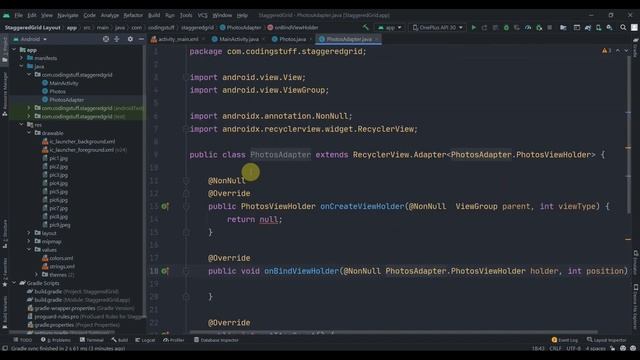Collapse the Gradle Scripts node
The image size is (640, 360).
coord(14,283)
